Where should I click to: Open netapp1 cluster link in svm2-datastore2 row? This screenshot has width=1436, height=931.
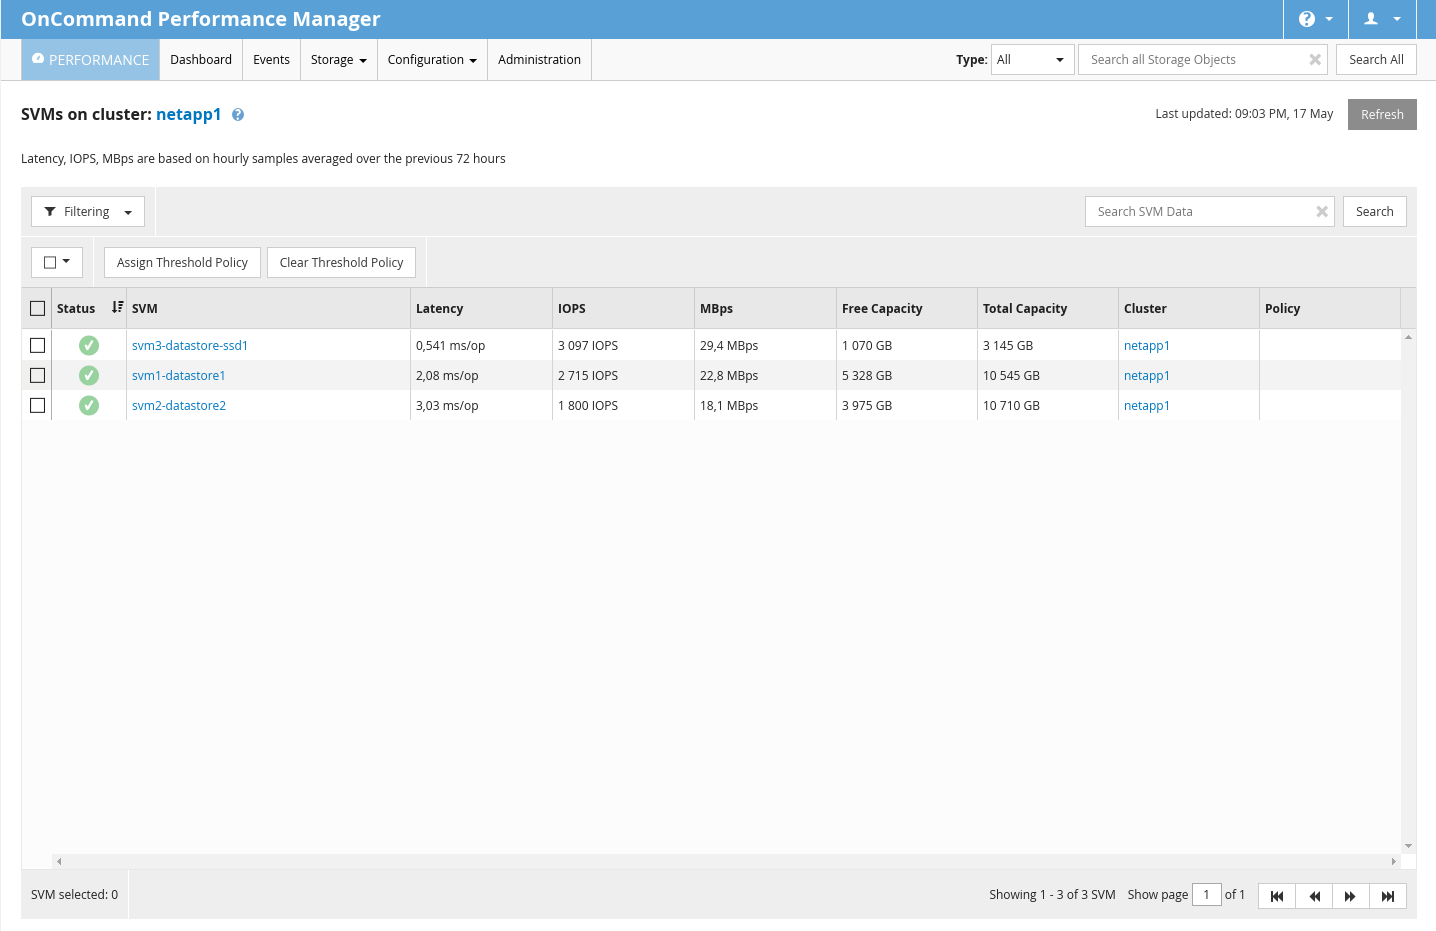click(x=1147, y=405)
